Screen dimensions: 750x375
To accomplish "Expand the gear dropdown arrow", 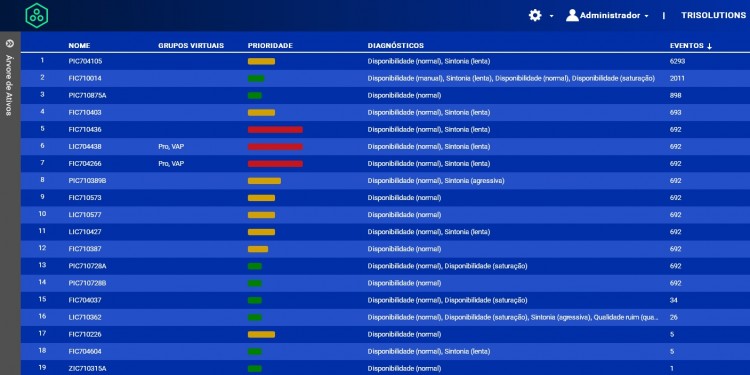I will coord(551,16).
